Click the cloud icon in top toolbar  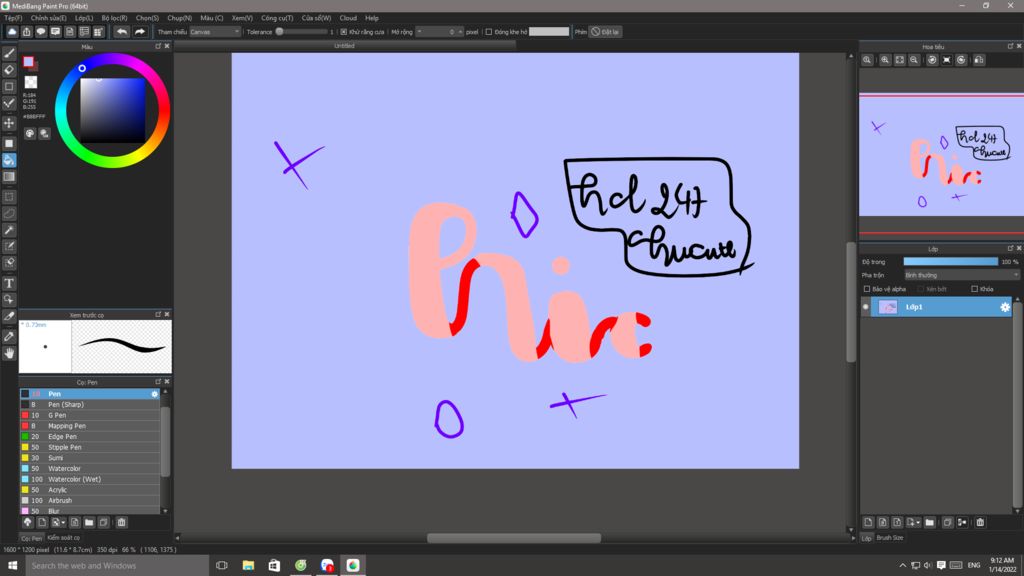[12, 31]
